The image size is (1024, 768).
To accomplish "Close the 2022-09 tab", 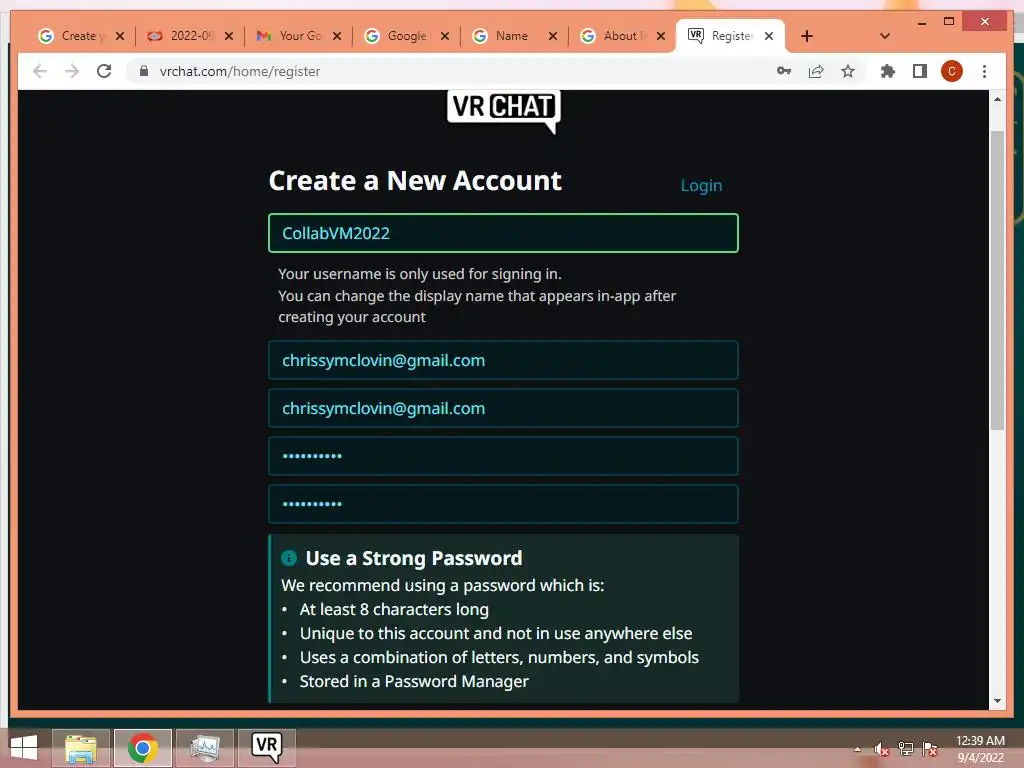I will click(x=229, y=36).
